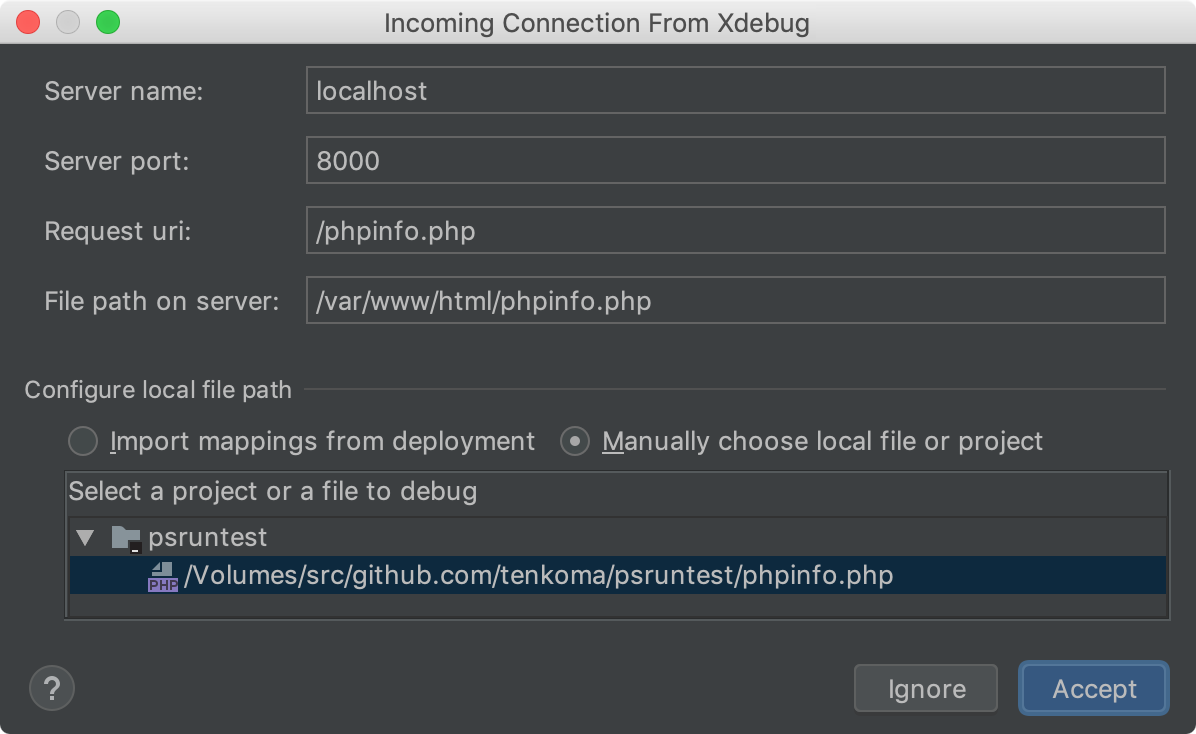
Task: Click the green zoom window button
Action: [x=107, y=22]
